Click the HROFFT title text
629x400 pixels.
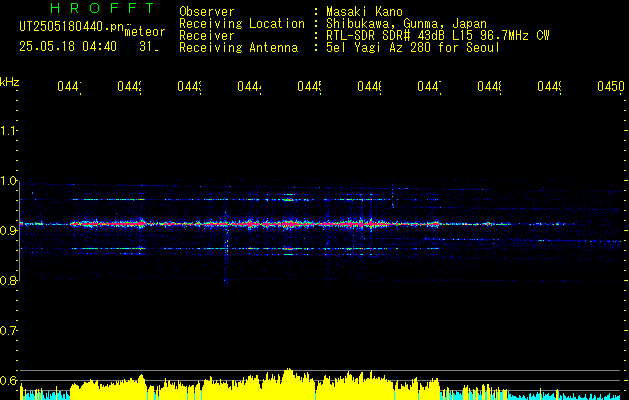[x=103, y=8]
